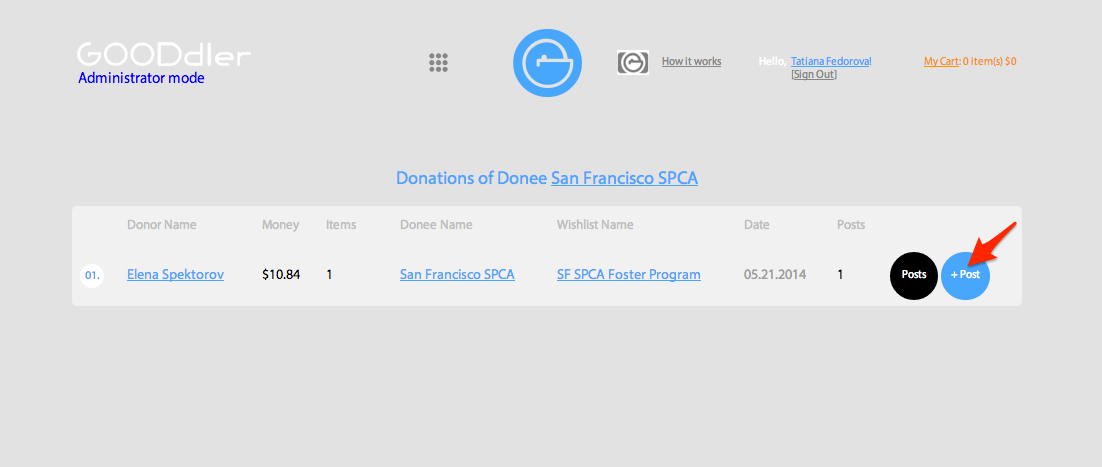
Task: Click the Money column header
Action: coord(280,225)
